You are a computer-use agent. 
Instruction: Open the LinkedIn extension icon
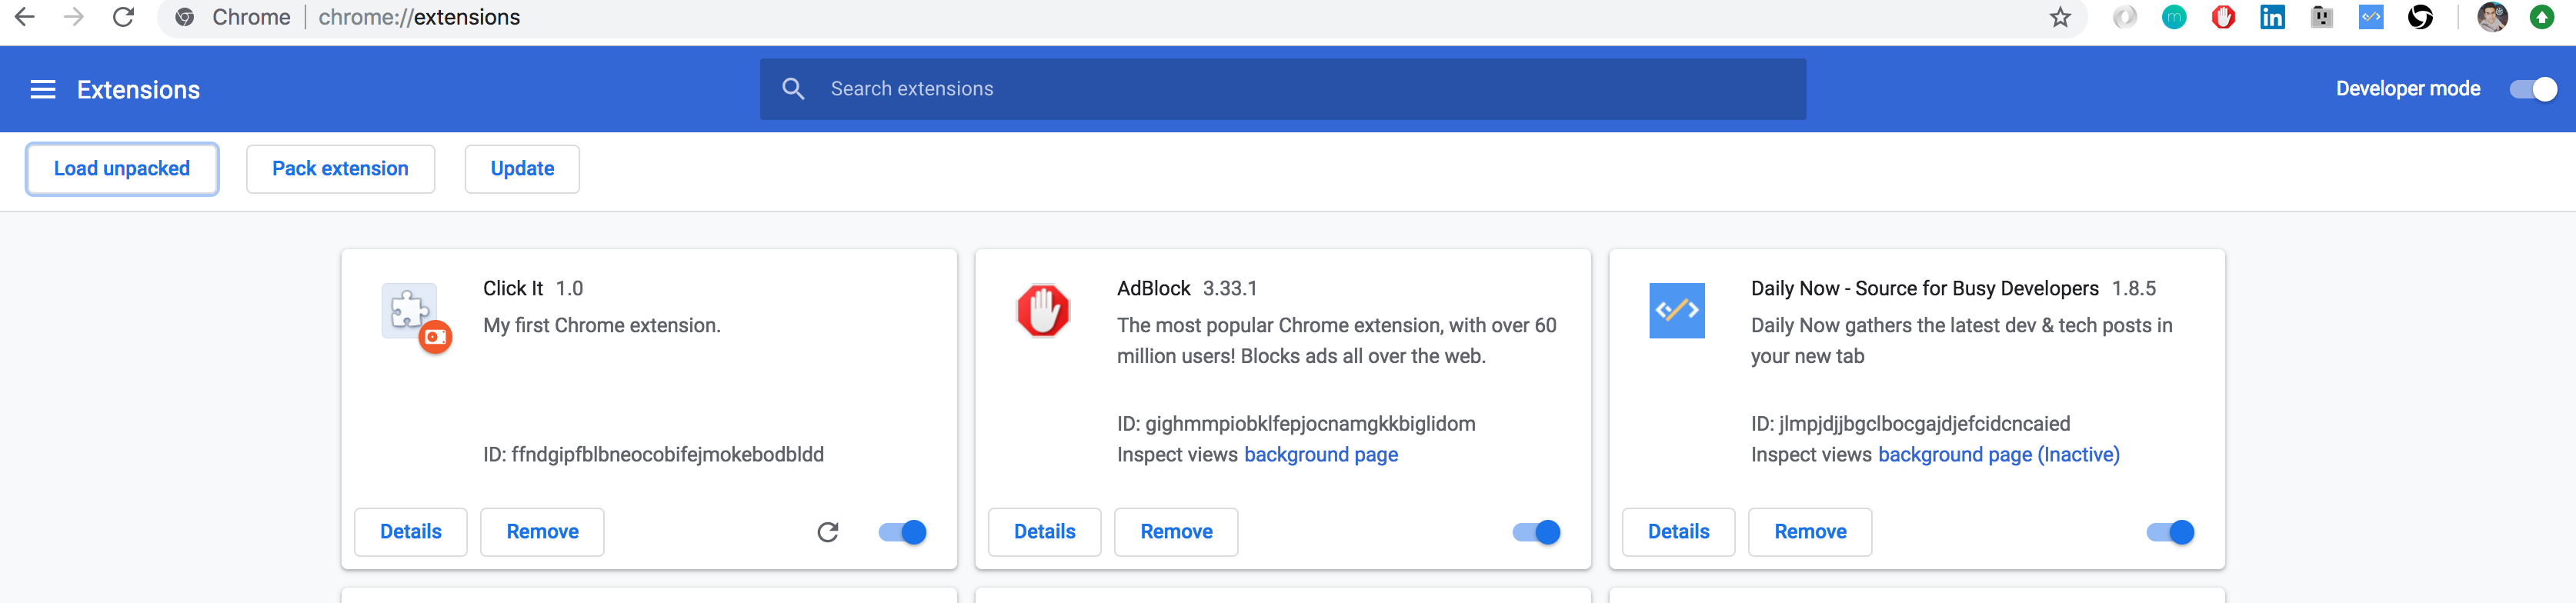2272,17
